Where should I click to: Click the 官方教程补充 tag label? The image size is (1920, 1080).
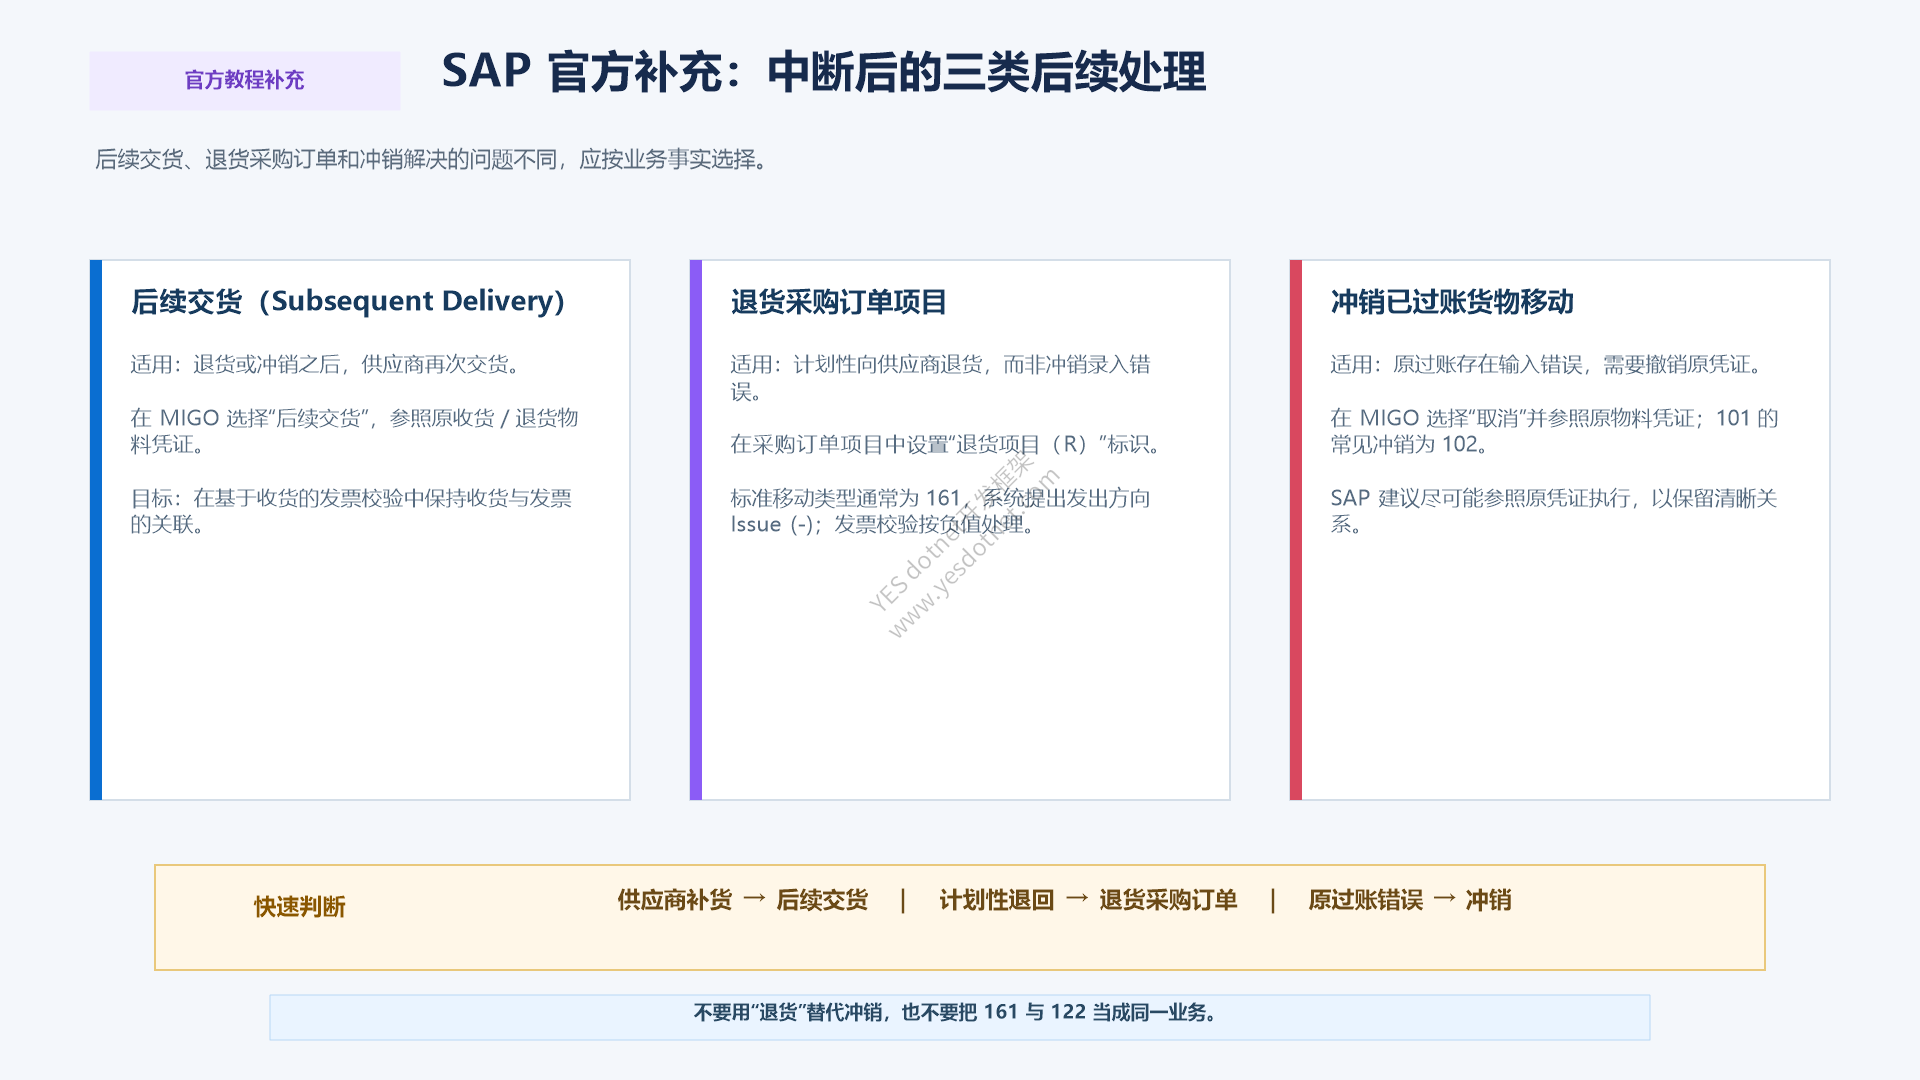(x=244, y=80)
